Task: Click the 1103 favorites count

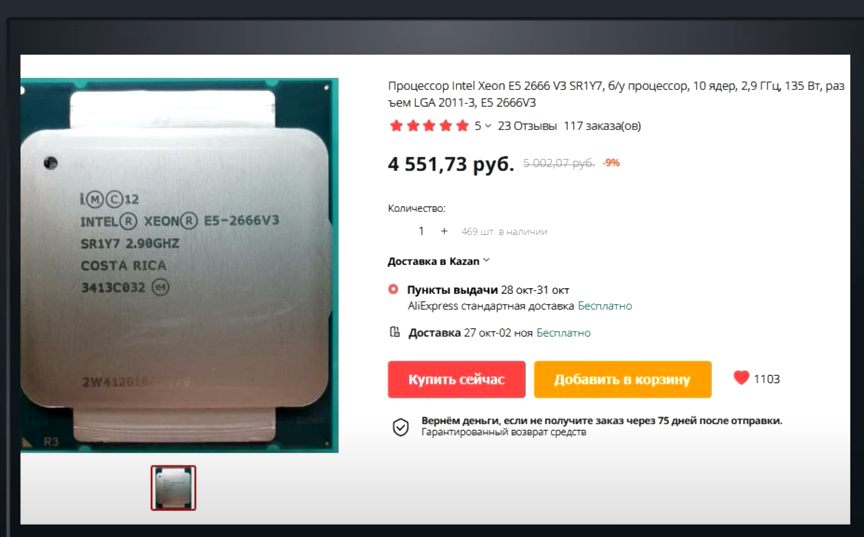Action: point(766,379)
